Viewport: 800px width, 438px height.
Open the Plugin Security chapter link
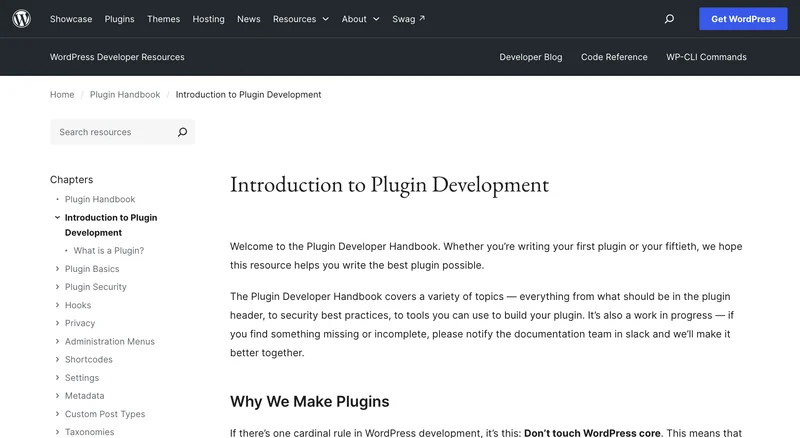(95, 287)
